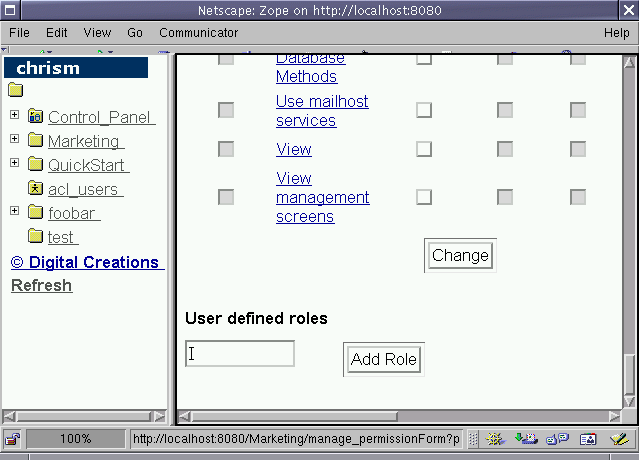Launch Composer with the pencil icon
This screenshot has height=460, width=639.
619,439
